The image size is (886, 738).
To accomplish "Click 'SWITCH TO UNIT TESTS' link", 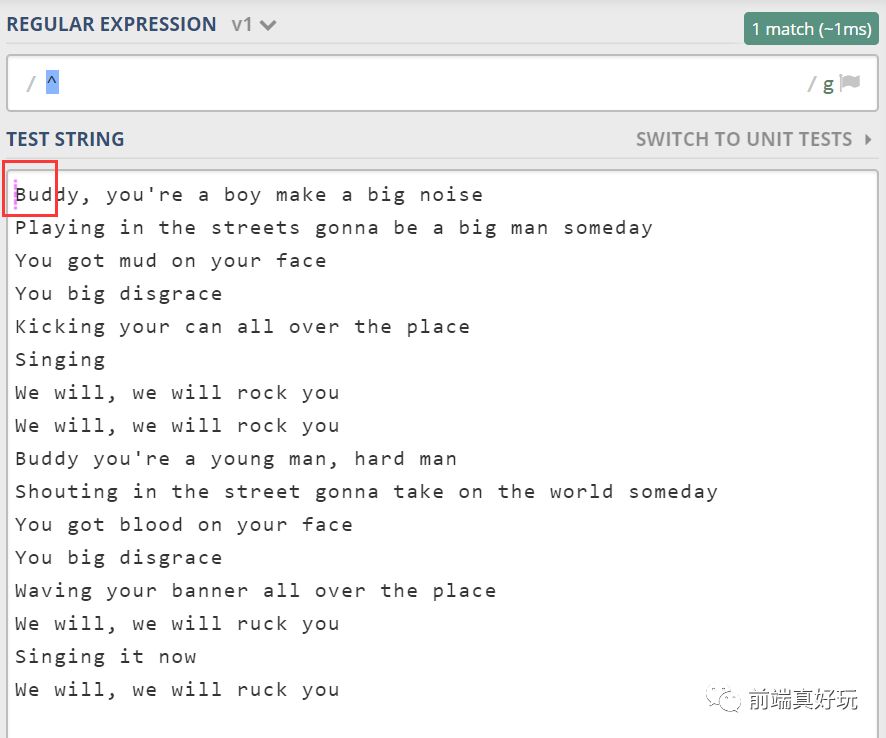I will [x=744, y=139].
